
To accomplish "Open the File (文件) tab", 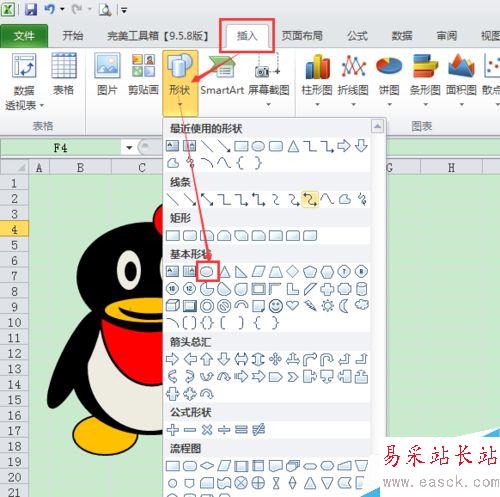I will click(24, 36).
